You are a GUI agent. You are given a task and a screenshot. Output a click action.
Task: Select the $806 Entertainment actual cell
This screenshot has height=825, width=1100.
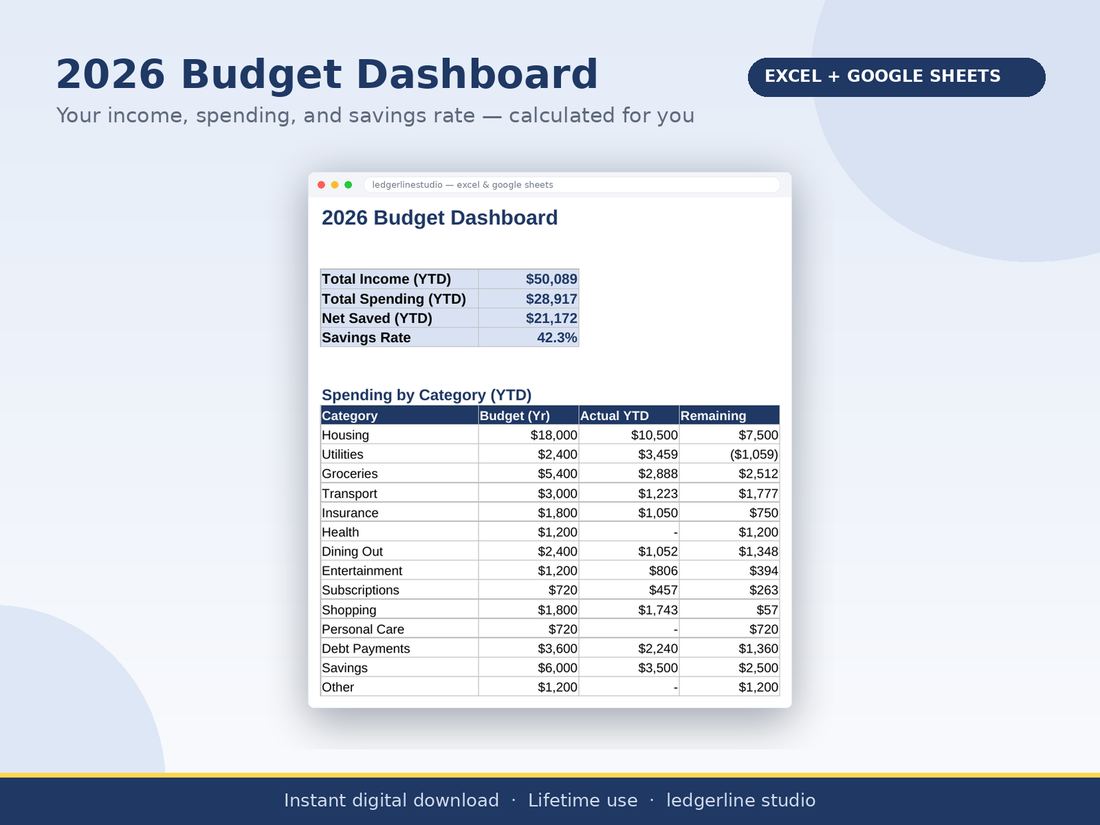[629, 570]
